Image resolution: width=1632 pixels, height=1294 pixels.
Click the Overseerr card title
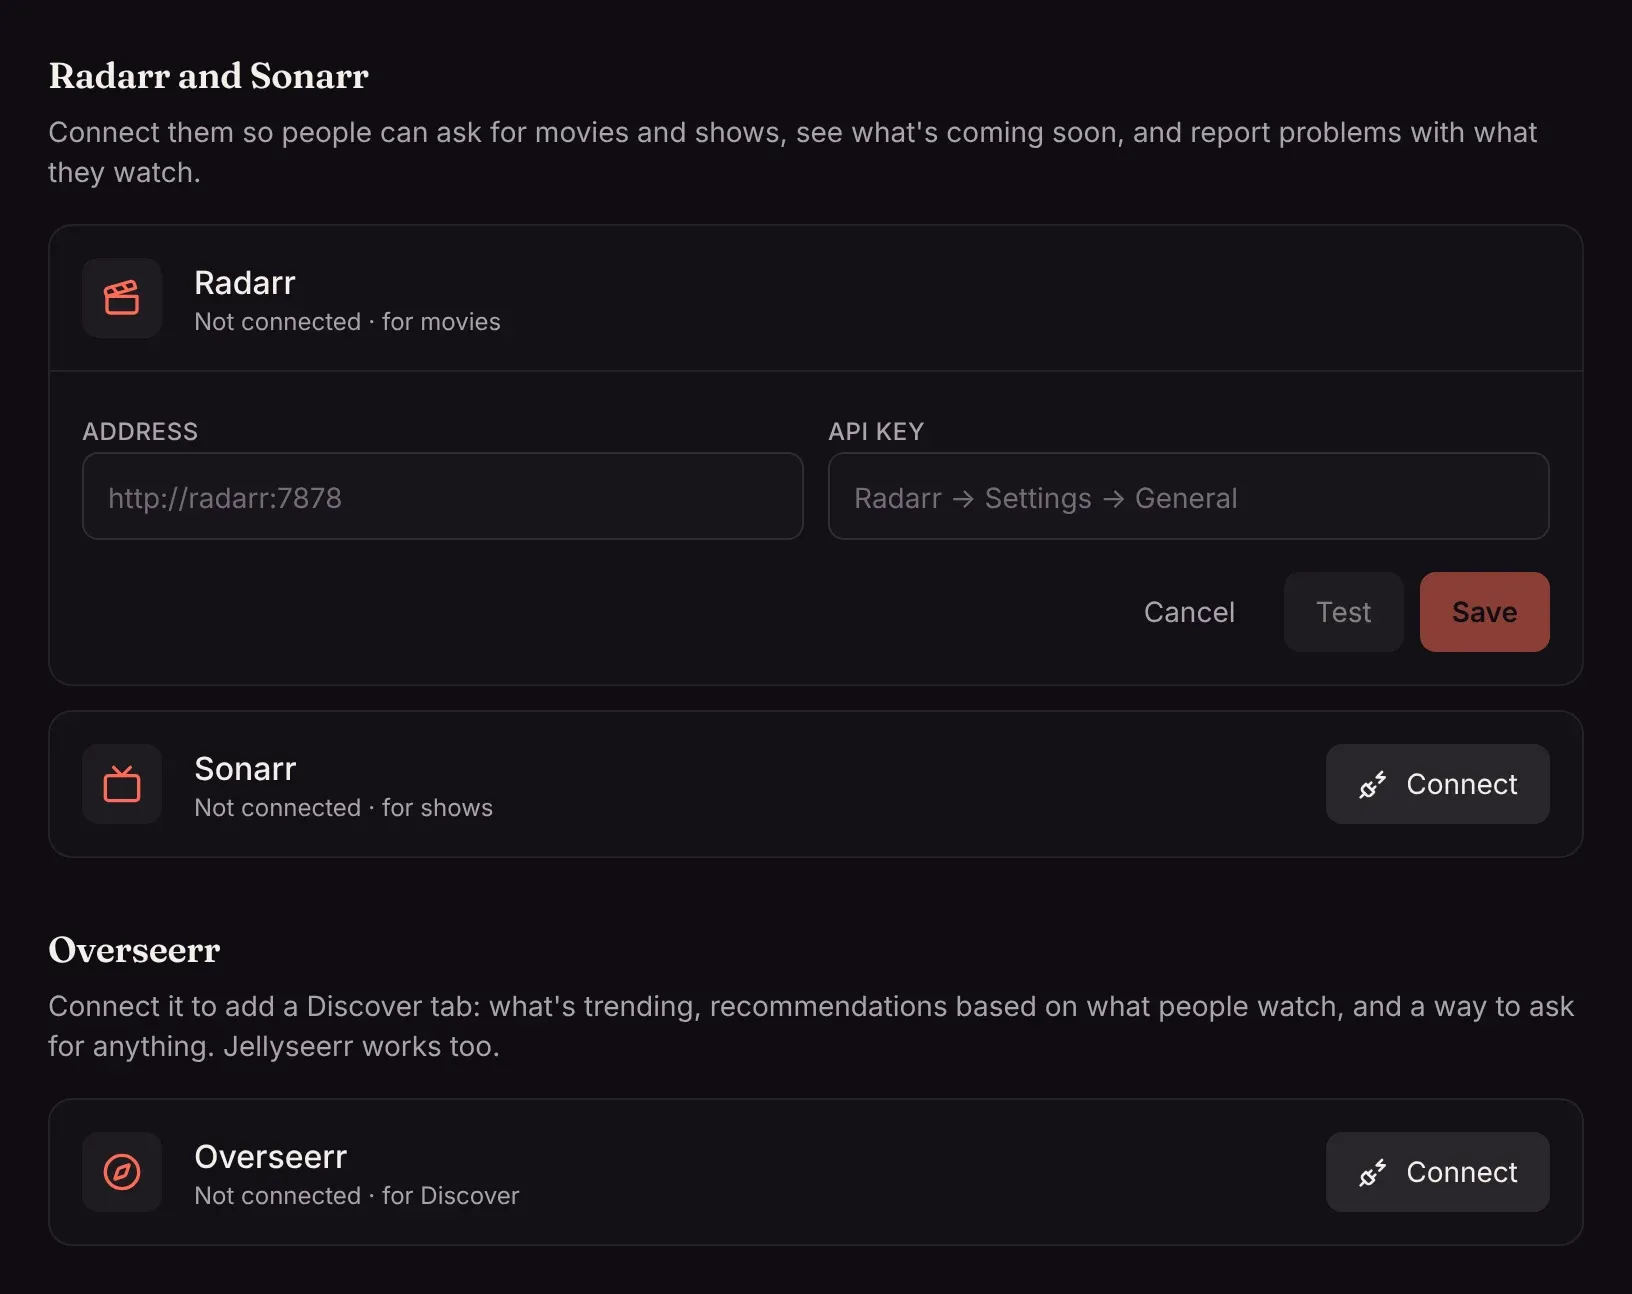(x=270, y=1157)
